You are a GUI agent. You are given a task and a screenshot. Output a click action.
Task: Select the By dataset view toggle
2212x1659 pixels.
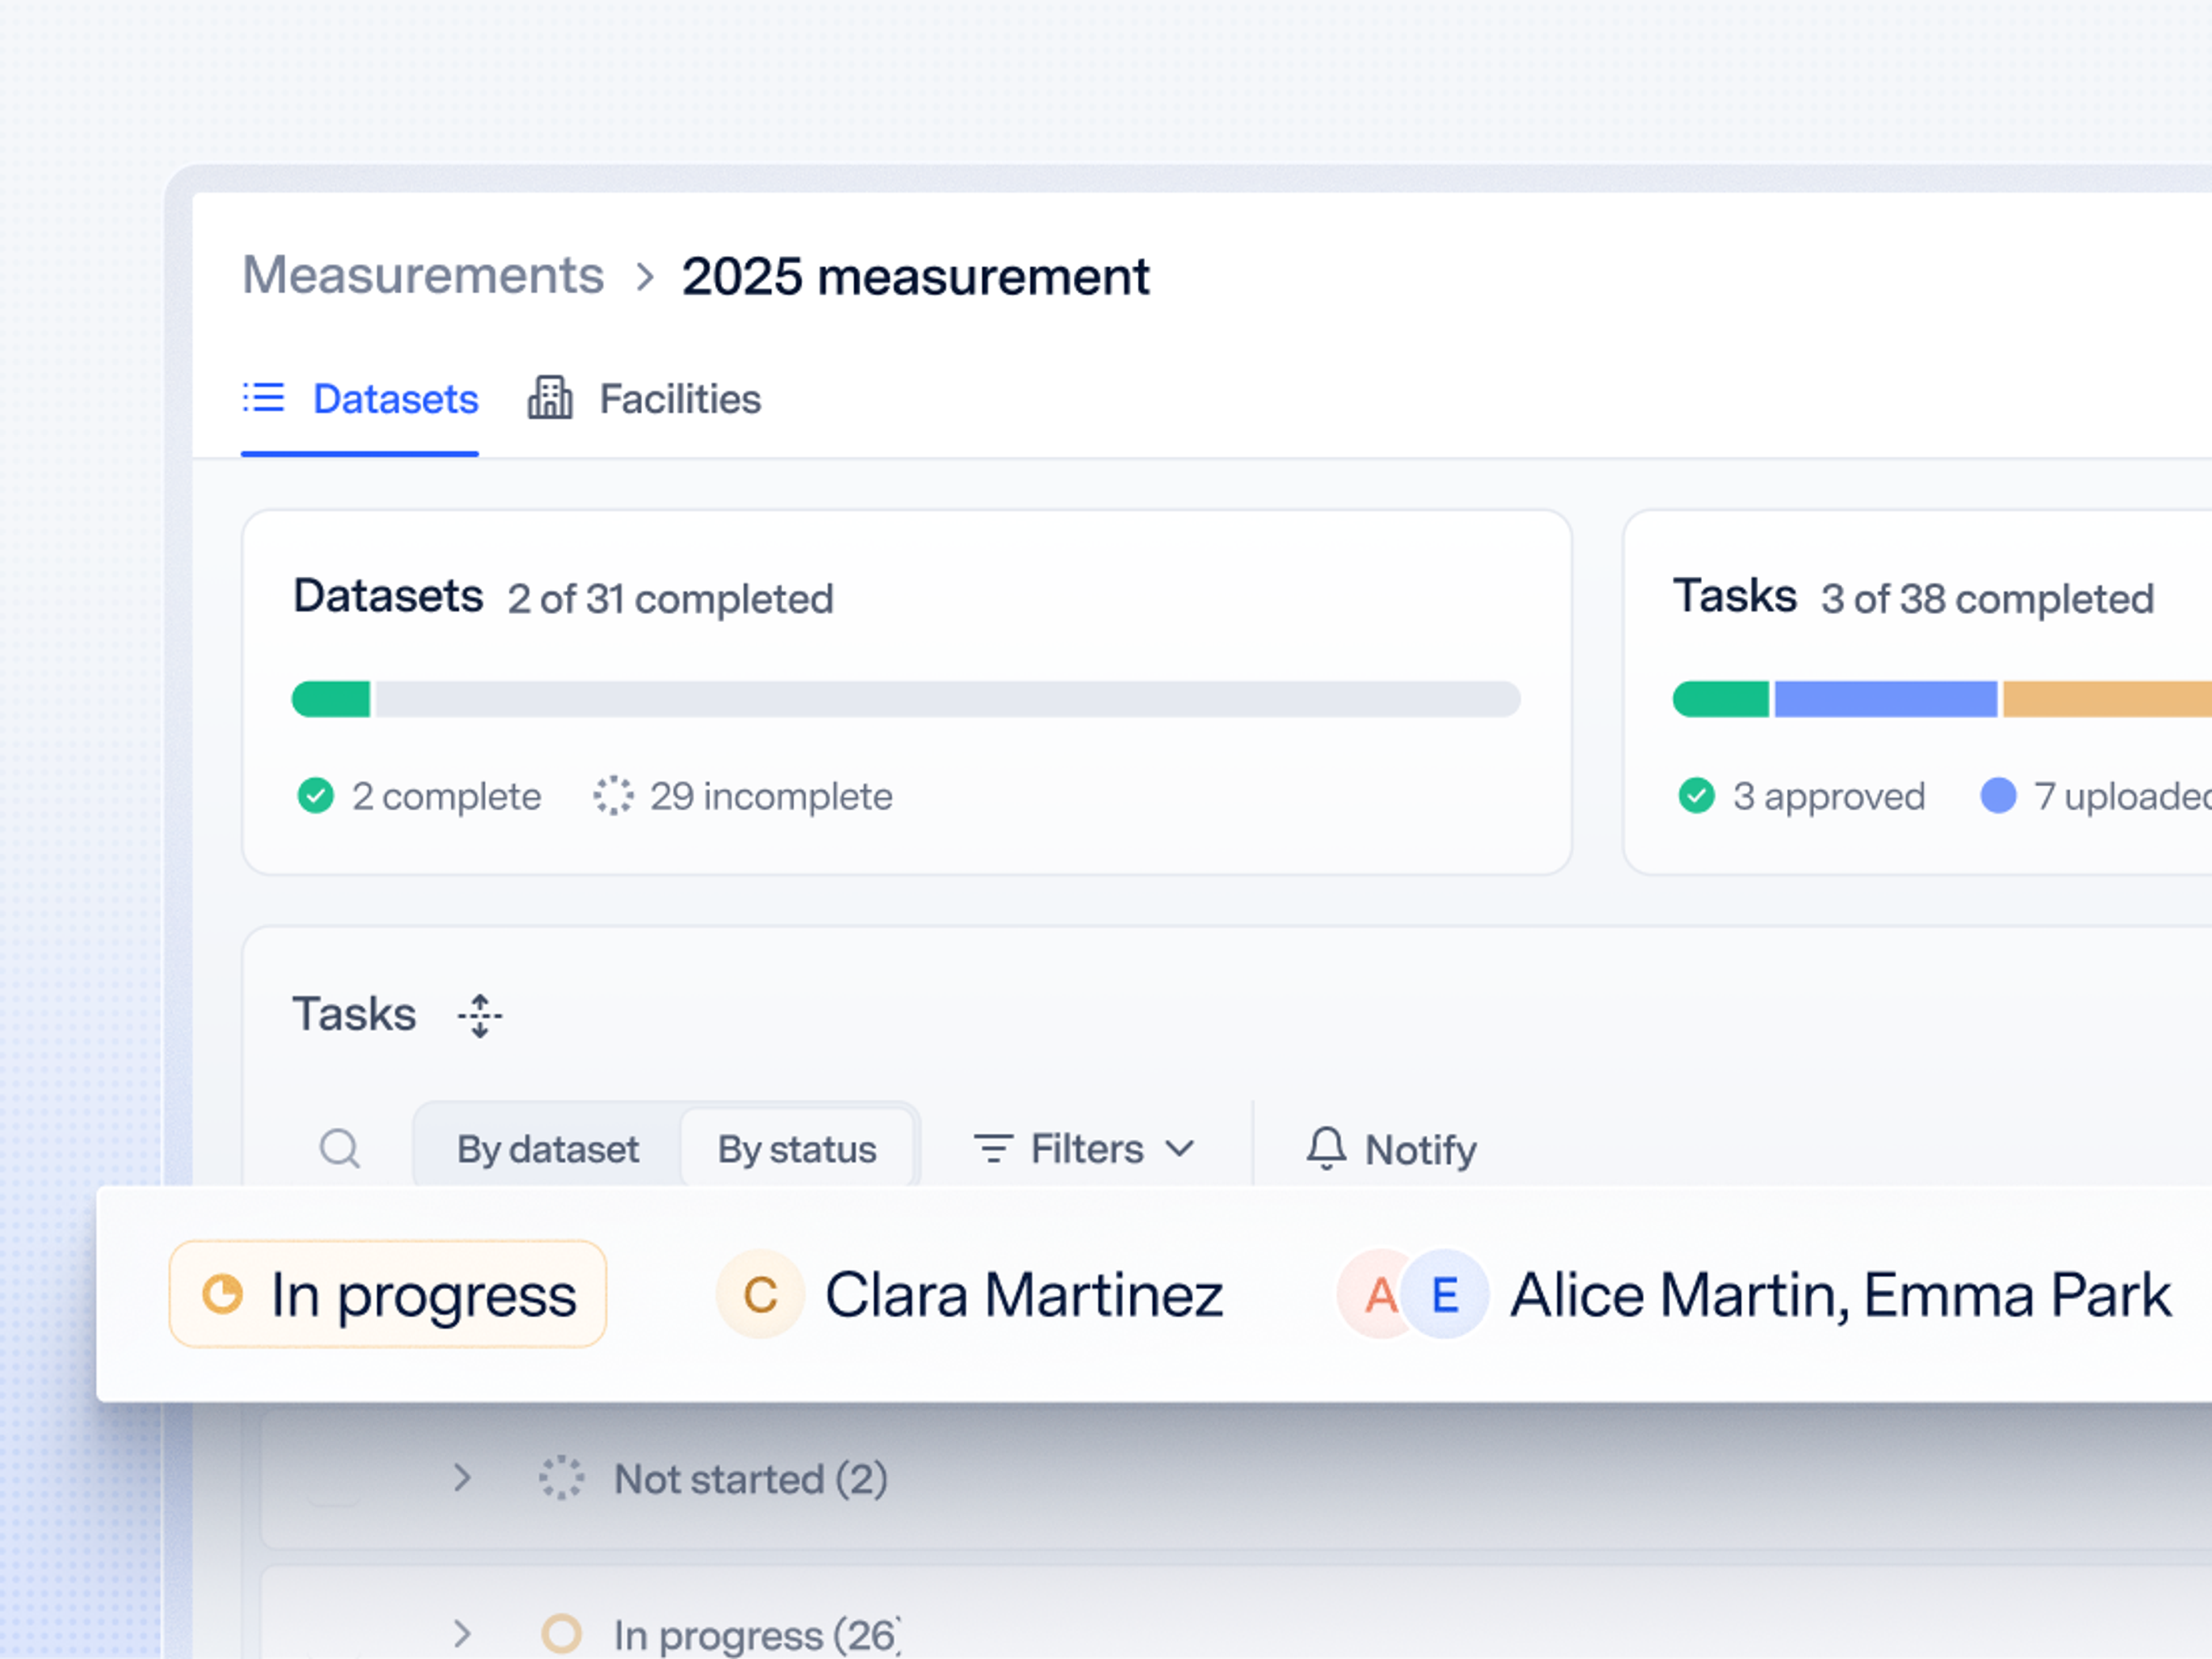(x=547, y=1149)
